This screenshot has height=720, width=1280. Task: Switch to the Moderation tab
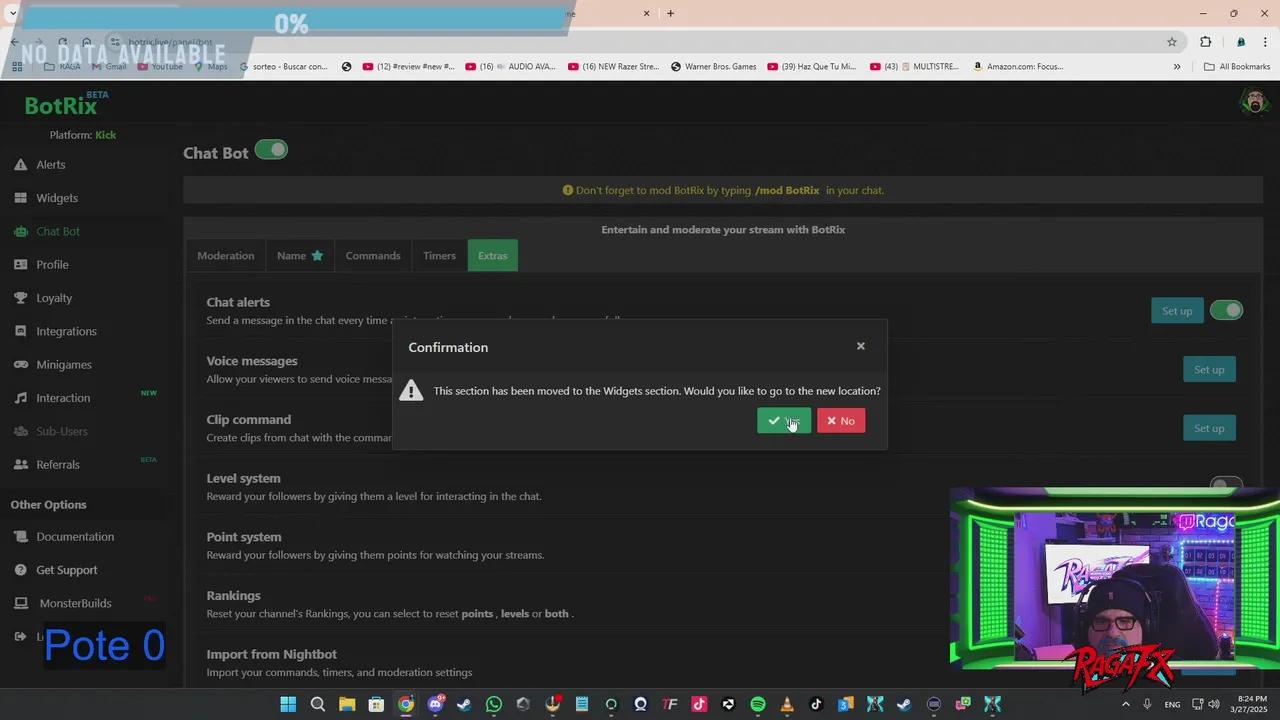tap(226, 256)
